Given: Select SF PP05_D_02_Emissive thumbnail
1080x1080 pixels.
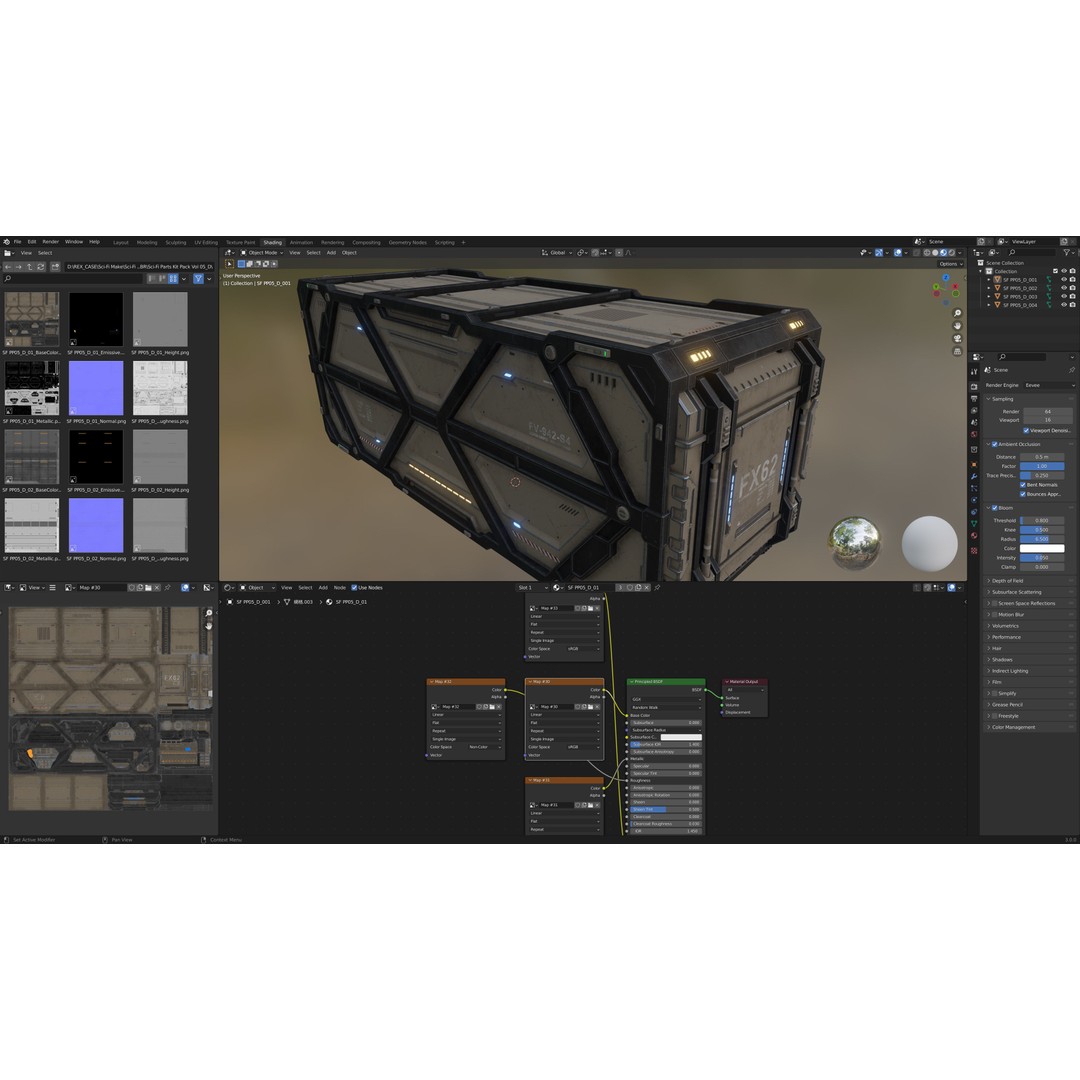Looking at the screenshot, I should (96, 457).
